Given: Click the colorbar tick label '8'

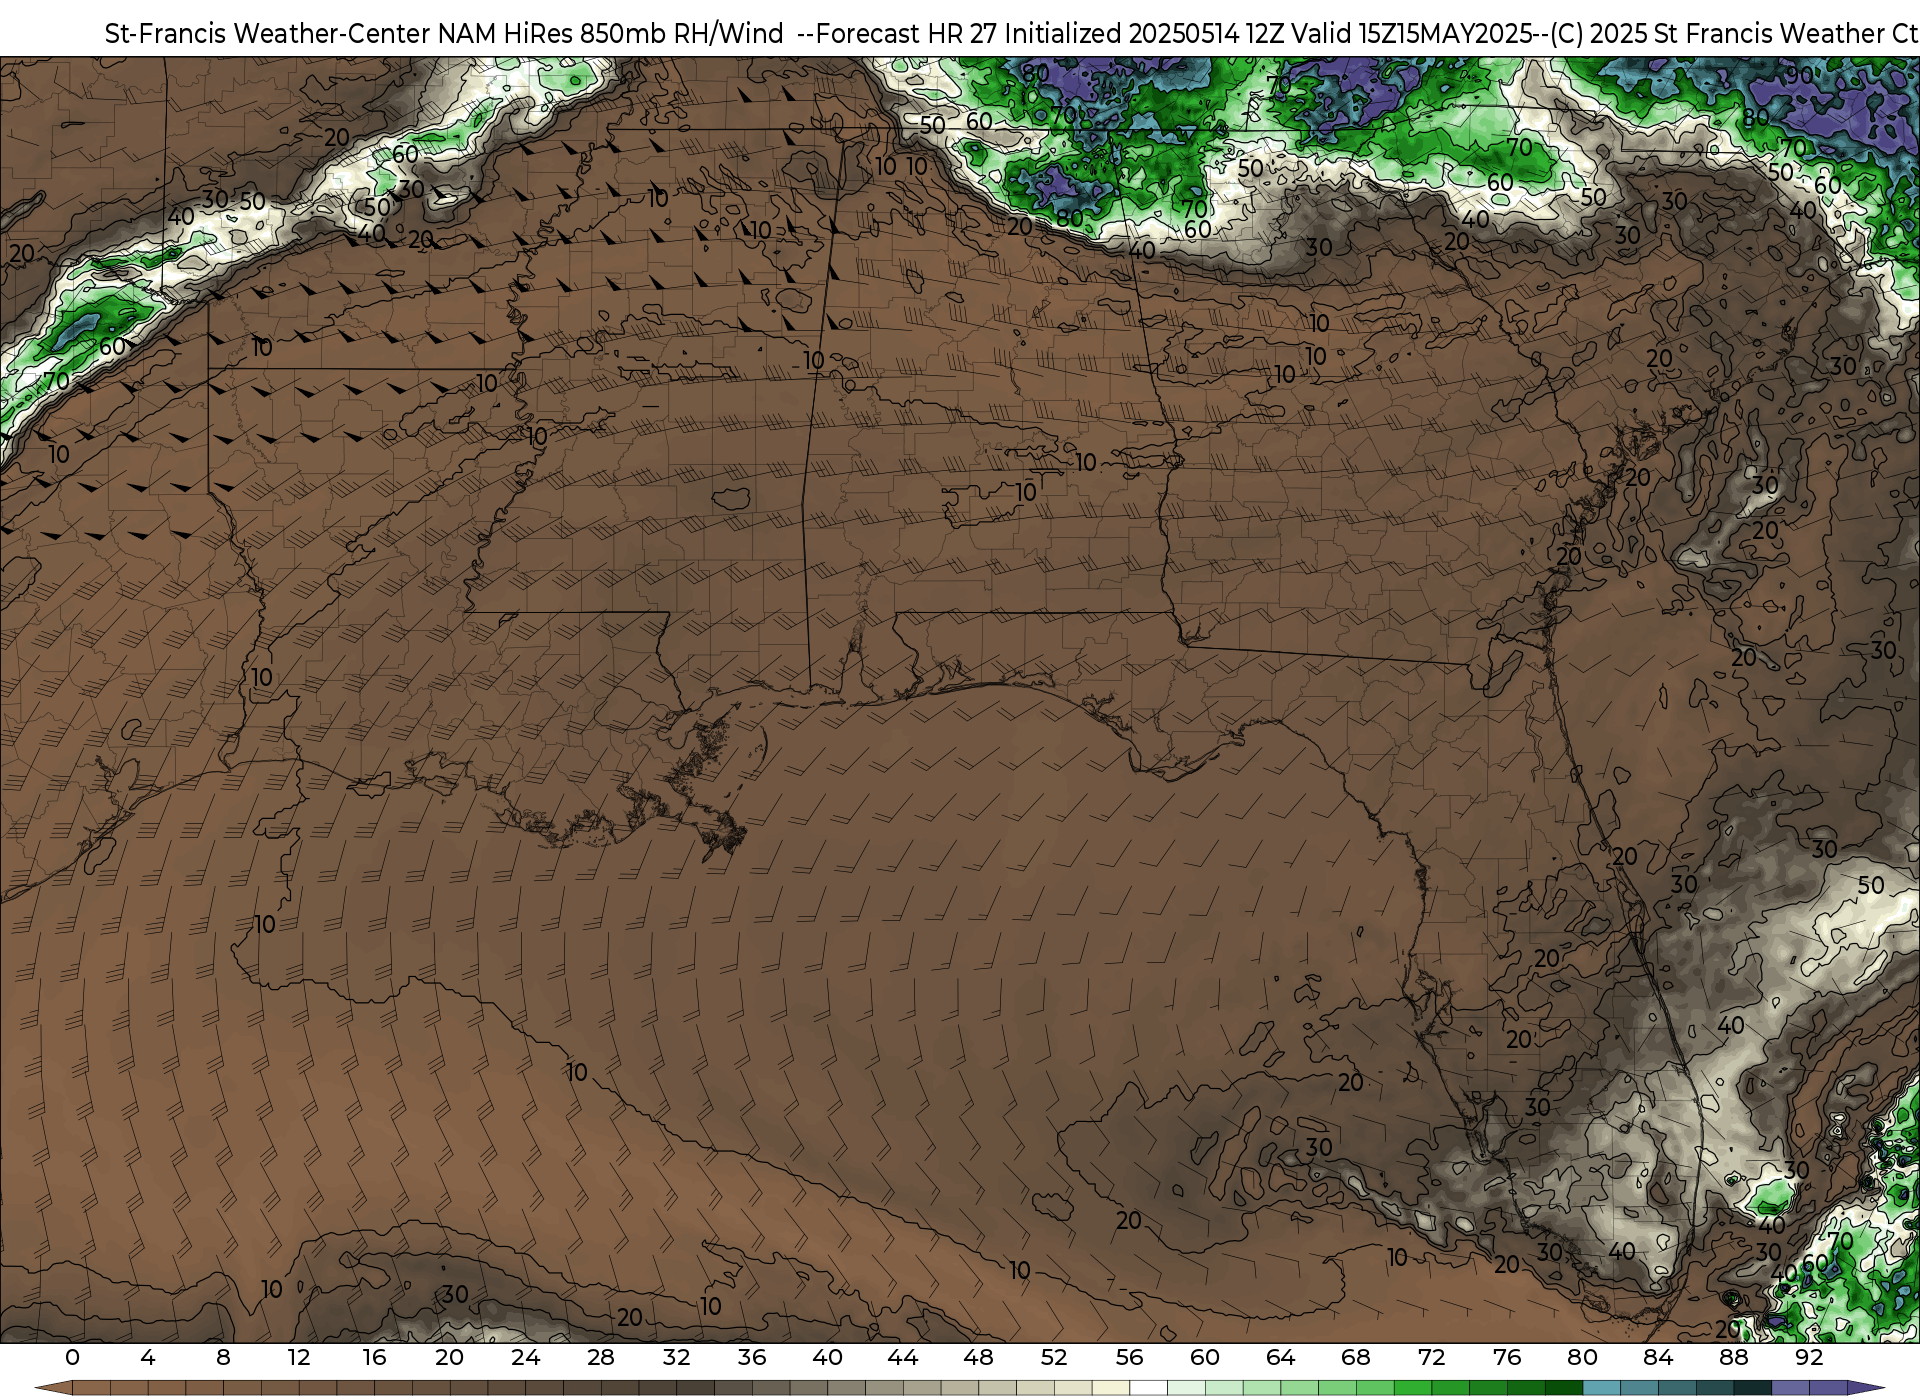Looking at the screenshot, I should pyautogui.click(x=223, y=1357).
